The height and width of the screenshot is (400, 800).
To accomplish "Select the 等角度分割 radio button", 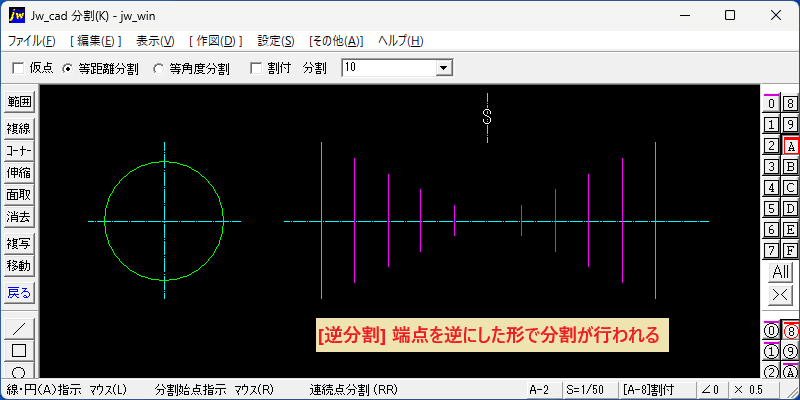I will 159,69.
